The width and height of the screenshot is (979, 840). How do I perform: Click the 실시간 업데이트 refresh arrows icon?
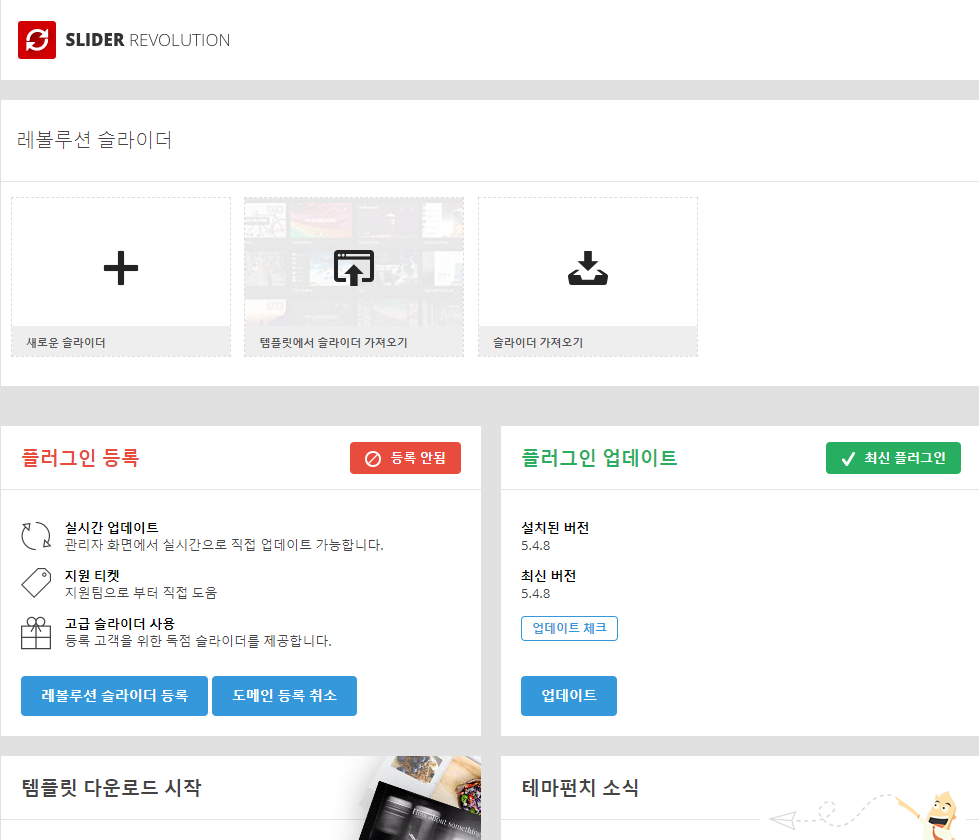(x=36, y=536)
